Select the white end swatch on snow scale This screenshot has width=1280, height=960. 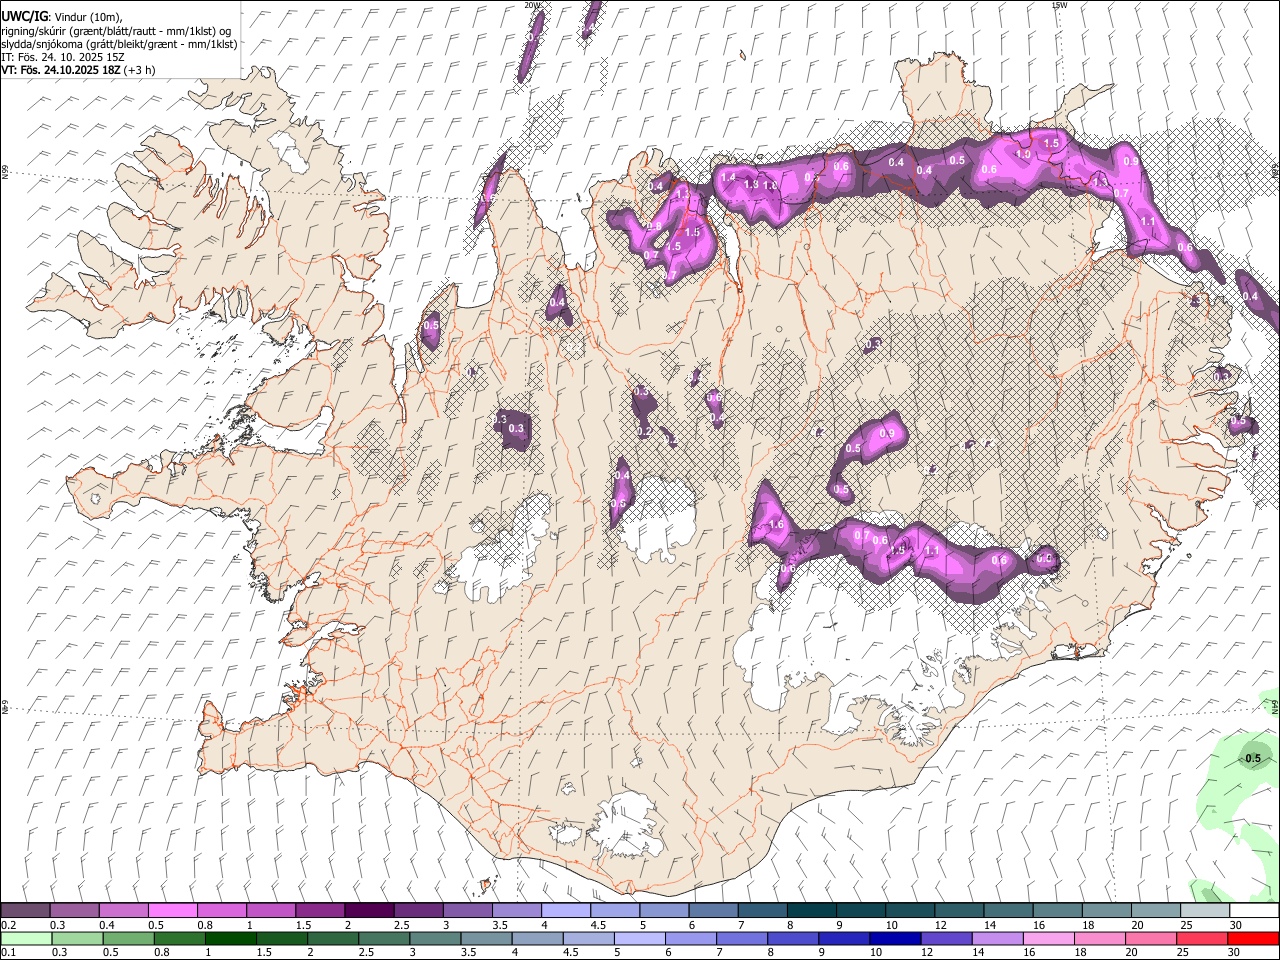1253,911
